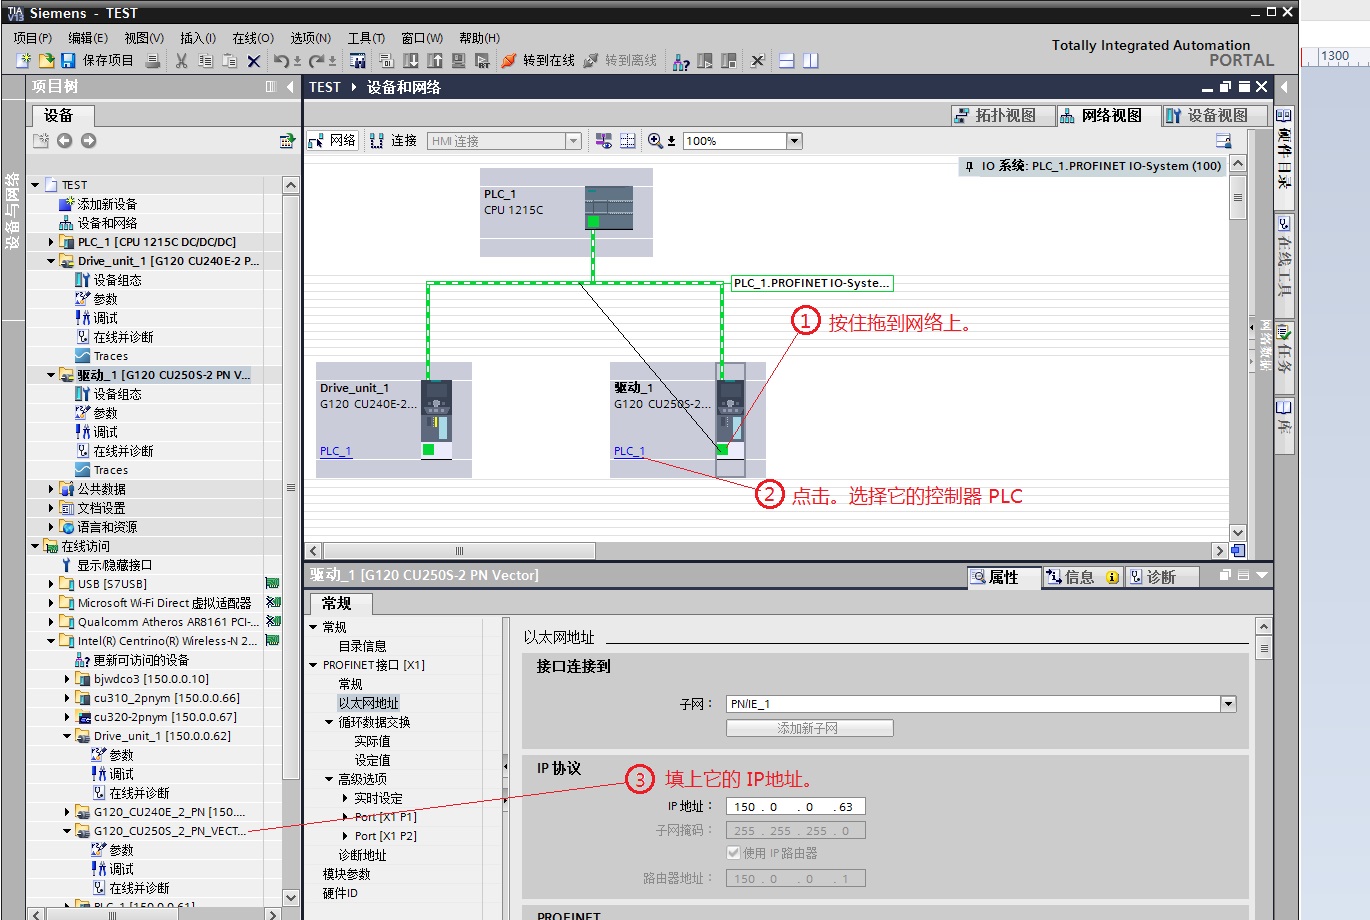Image resolution: width=1370 pixels, height=920 pixels.
Task: Click the download to device icon
Action: click(410, 61)
